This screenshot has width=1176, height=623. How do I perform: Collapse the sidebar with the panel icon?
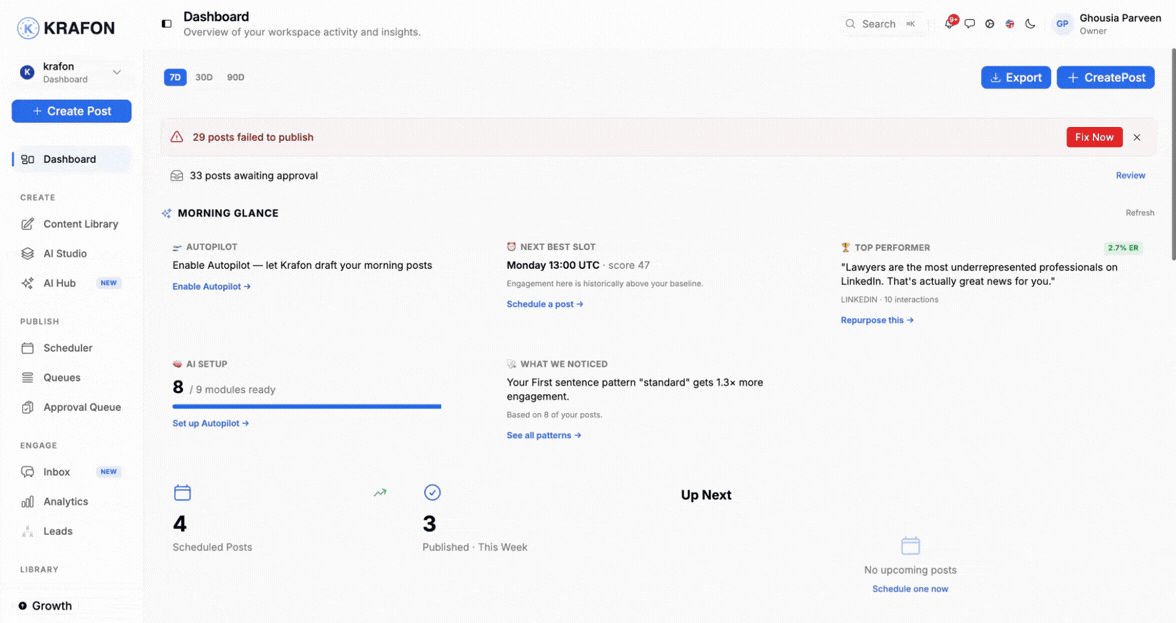pos(166,24)
